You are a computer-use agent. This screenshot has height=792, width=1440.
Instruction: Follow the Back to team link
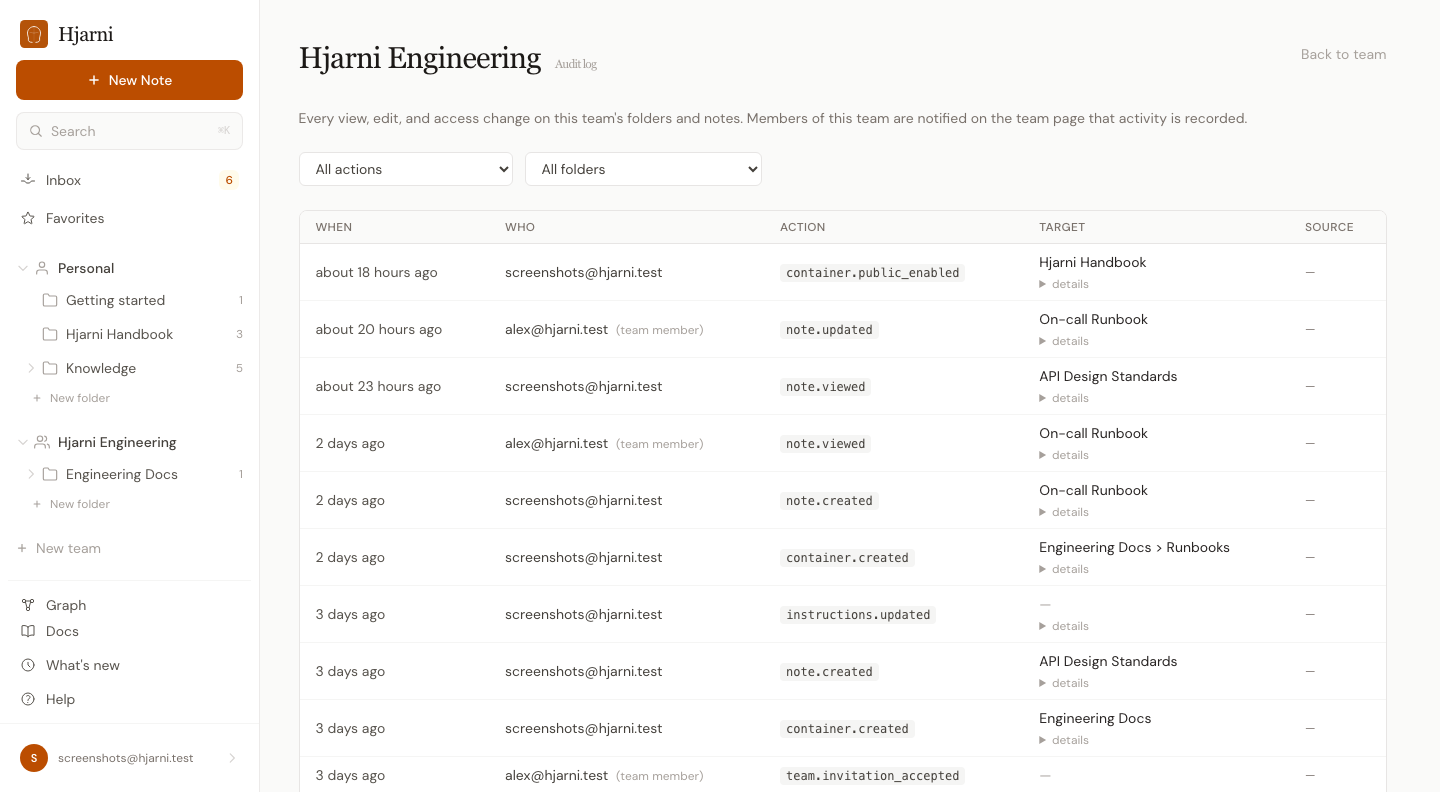tap(1343, 54)
